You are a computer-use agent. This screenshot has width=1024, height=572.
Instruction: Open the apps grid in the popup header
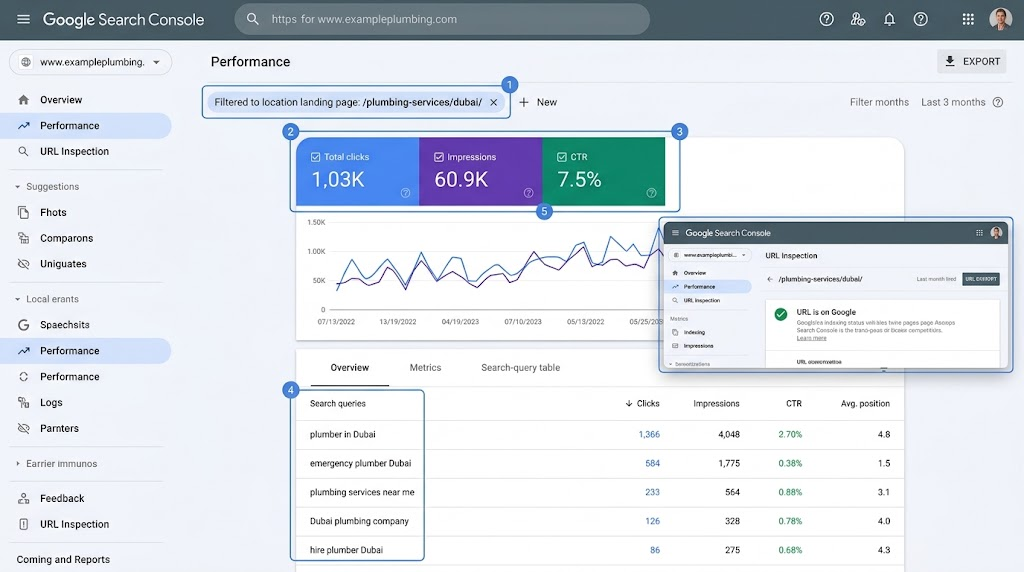(x=979, y=232)
